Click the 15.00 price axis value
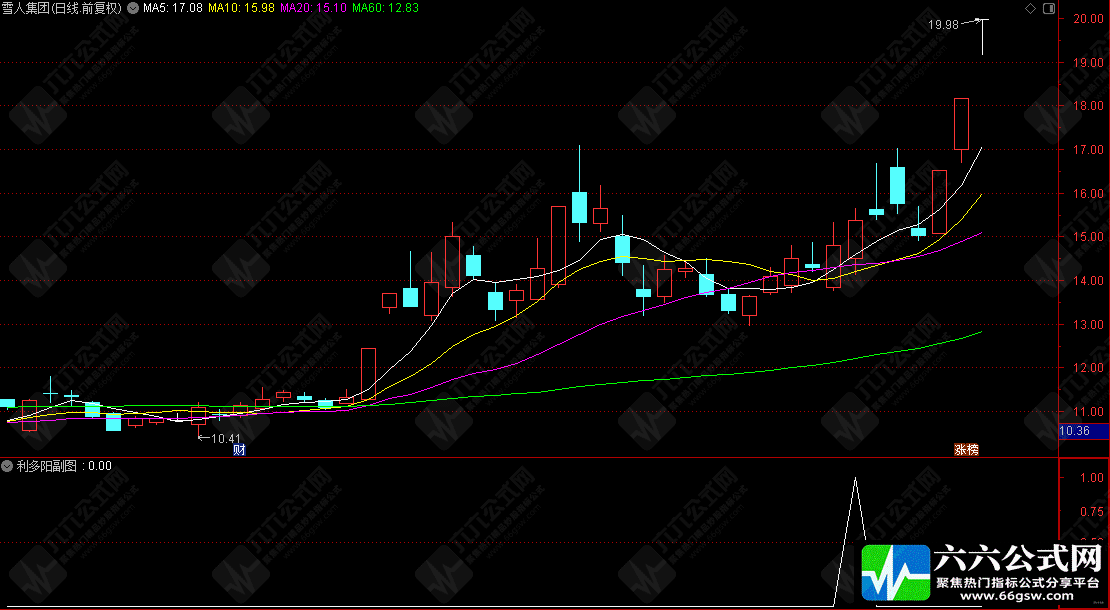The height and width of the screenshot is (610, 1110). [1088, 237]
